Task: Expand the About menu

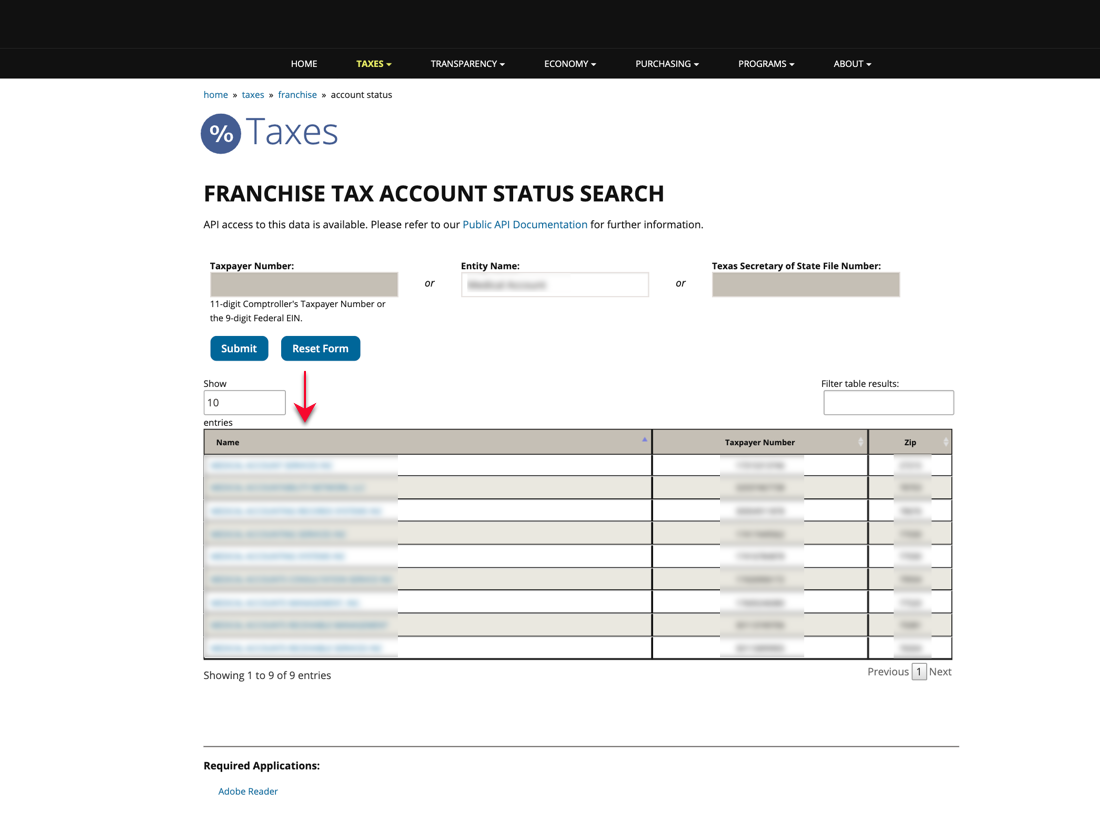Action: [x=852, y=64]
